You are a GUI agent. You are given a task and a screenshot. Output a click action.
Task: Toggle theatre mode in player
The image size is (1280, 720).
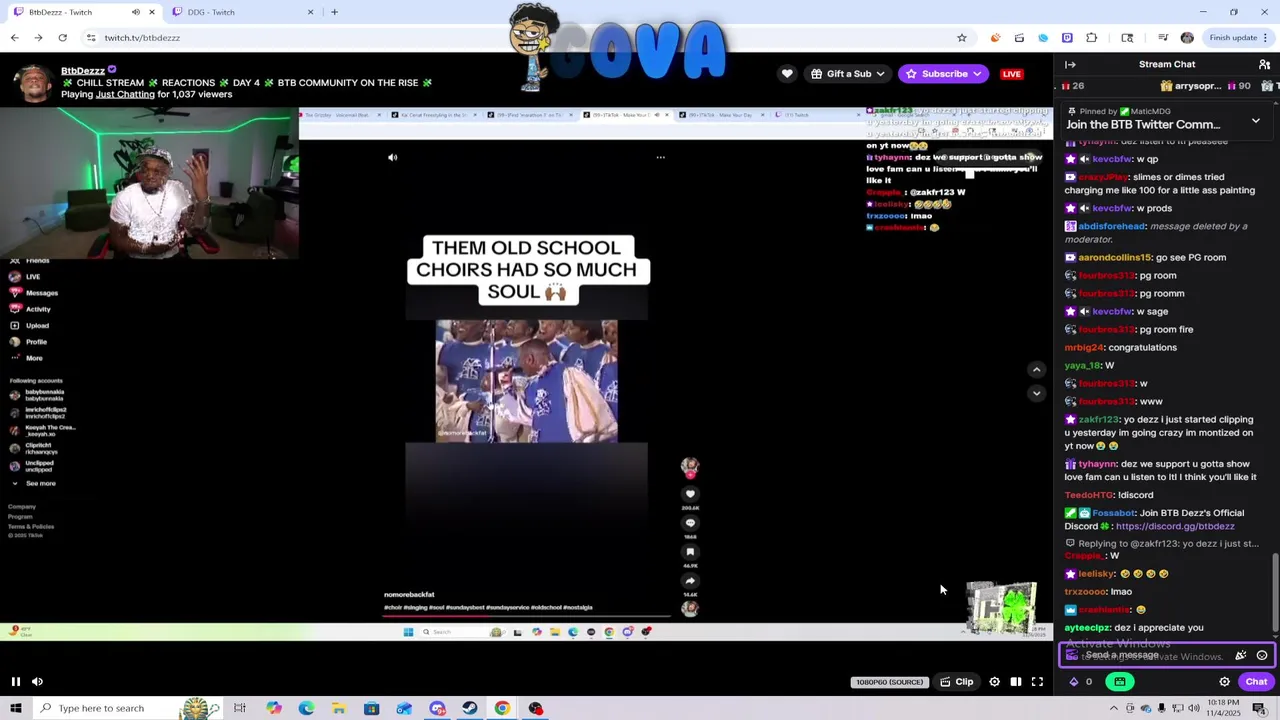click(1016, 682)
